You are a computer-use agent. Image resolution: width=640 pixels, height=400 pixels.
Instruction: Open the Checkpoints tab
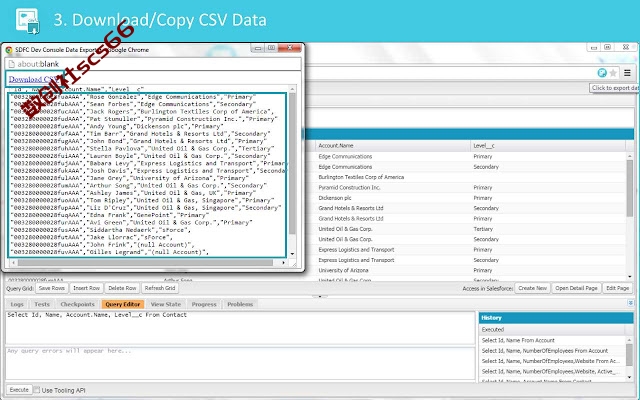pos(77,304)
